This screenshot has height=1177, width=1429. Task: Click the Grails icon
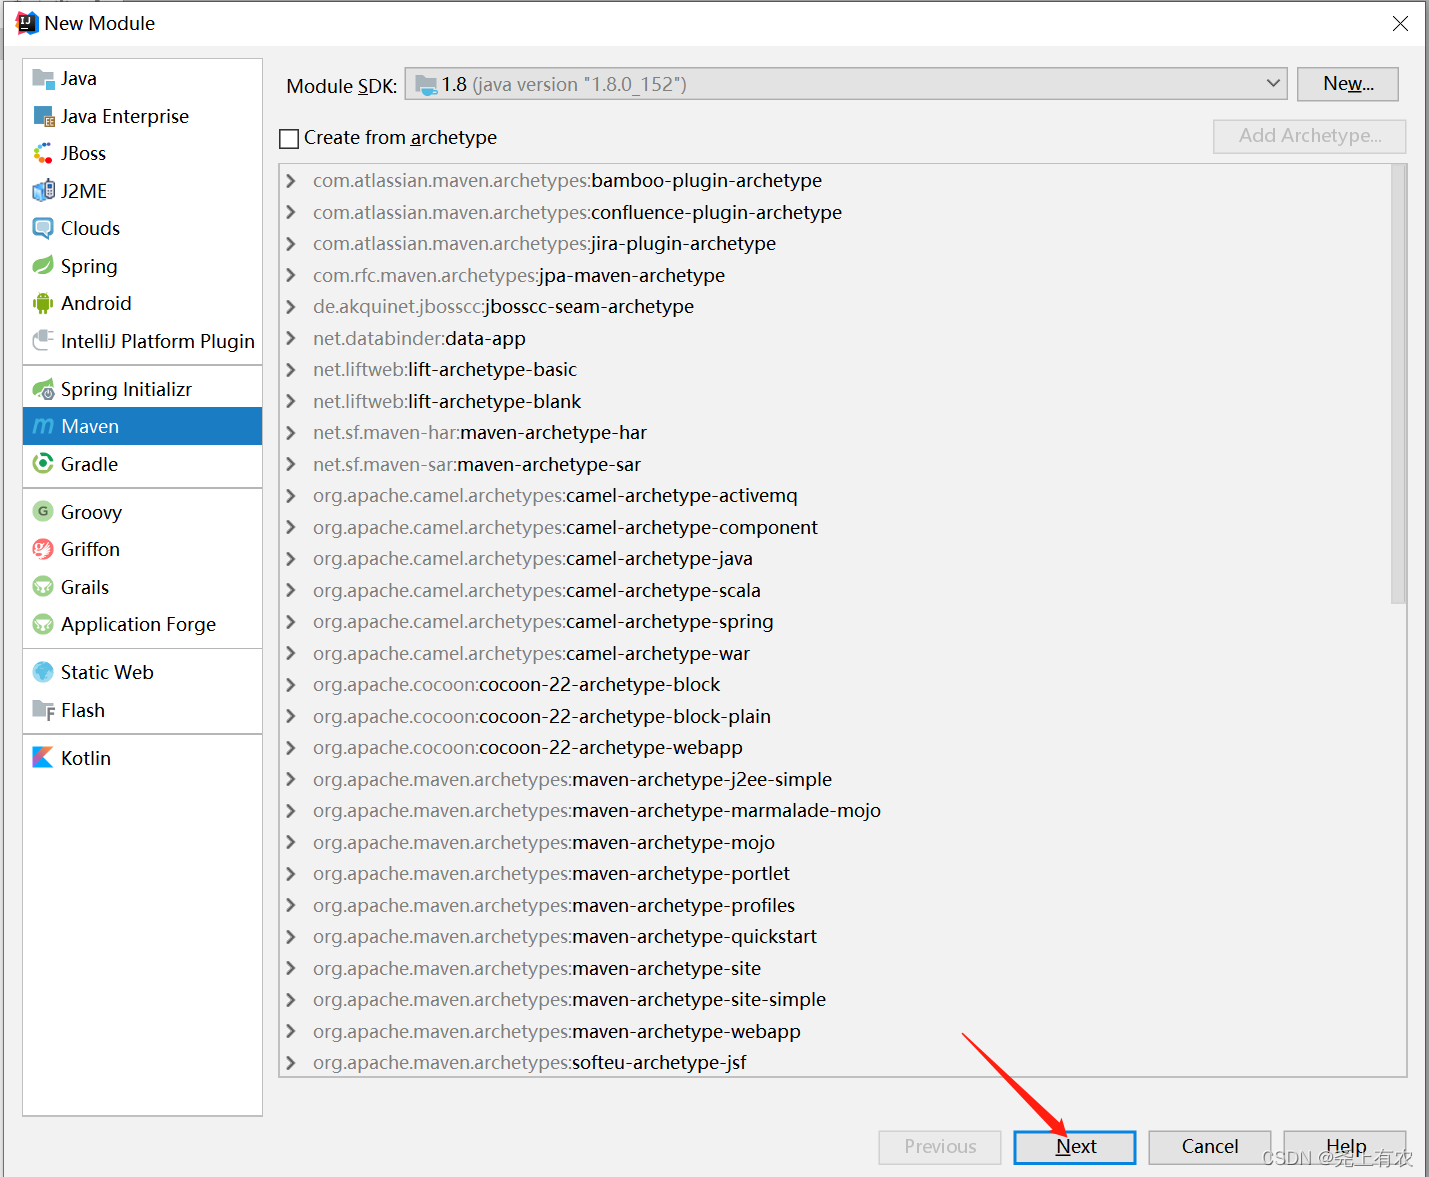click(43, 587)
